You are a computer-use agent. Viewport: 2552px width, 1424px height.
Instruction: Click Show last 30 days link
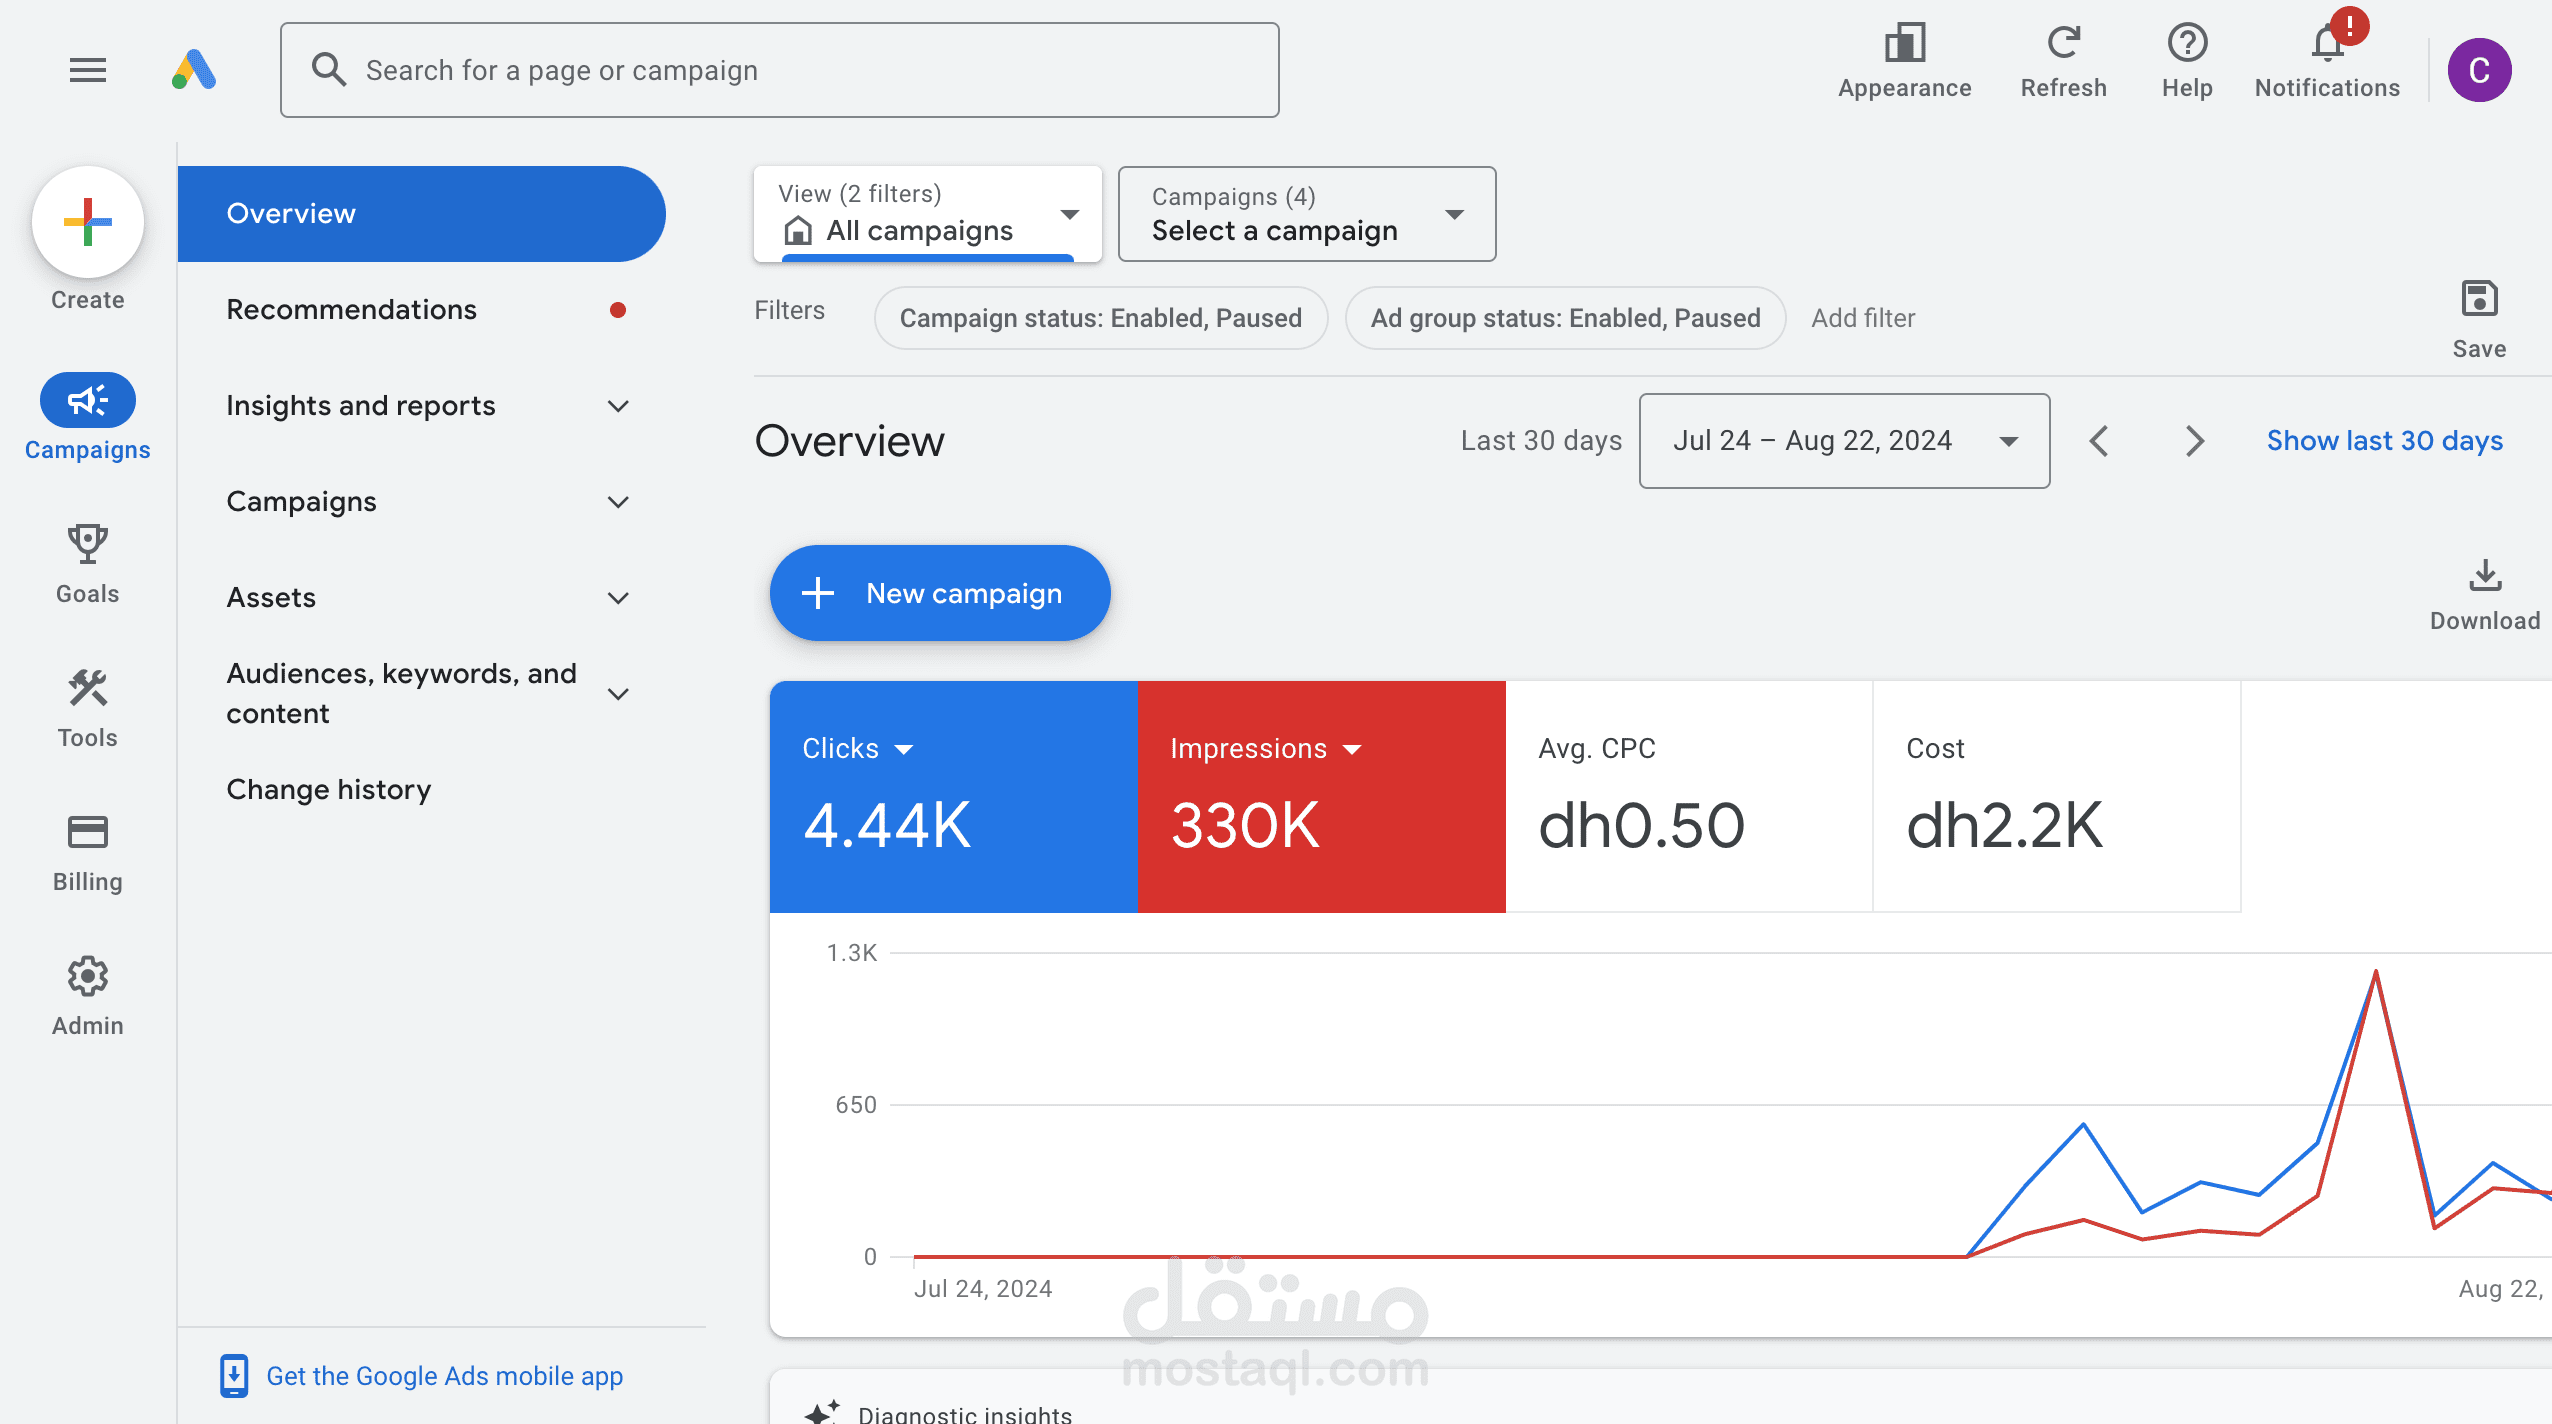pyautogui.click(x=2384, y=441)
